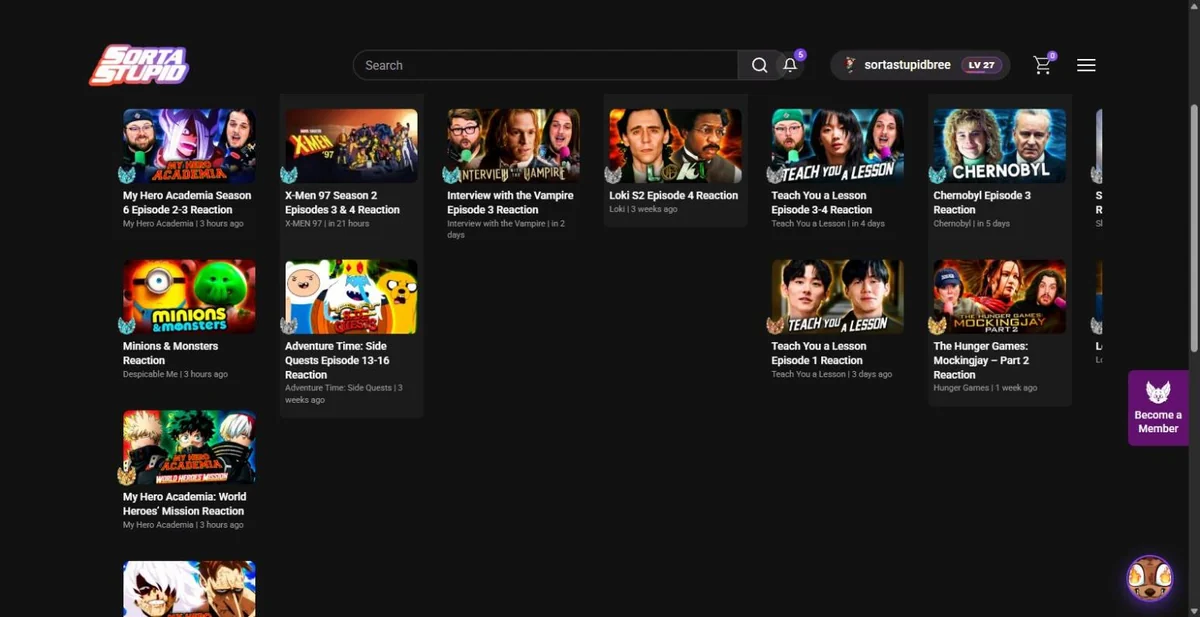Open Chernobyl Episode 3 Reaction title
Viewport: 1200px width, 617px height.
pyautogui.click(x=982, y=203)
